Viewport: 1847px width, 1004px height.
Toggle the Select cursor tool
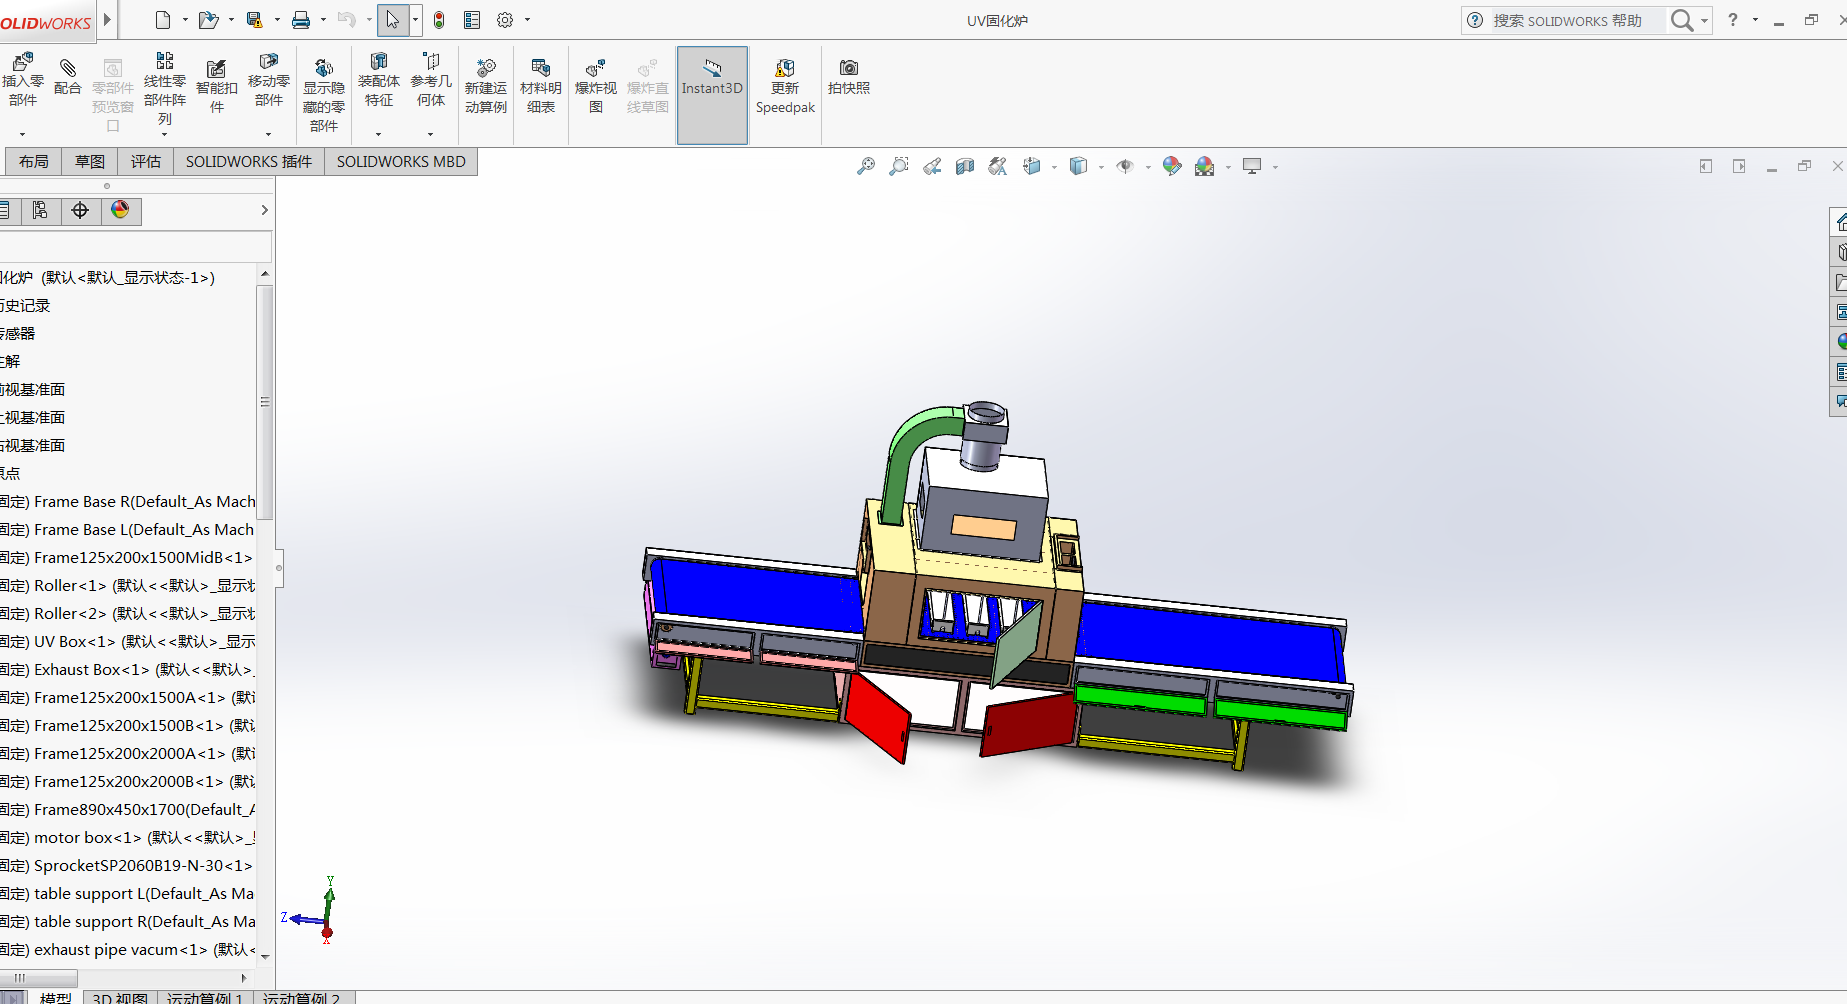pyautogui.click(x=393, y=20)
